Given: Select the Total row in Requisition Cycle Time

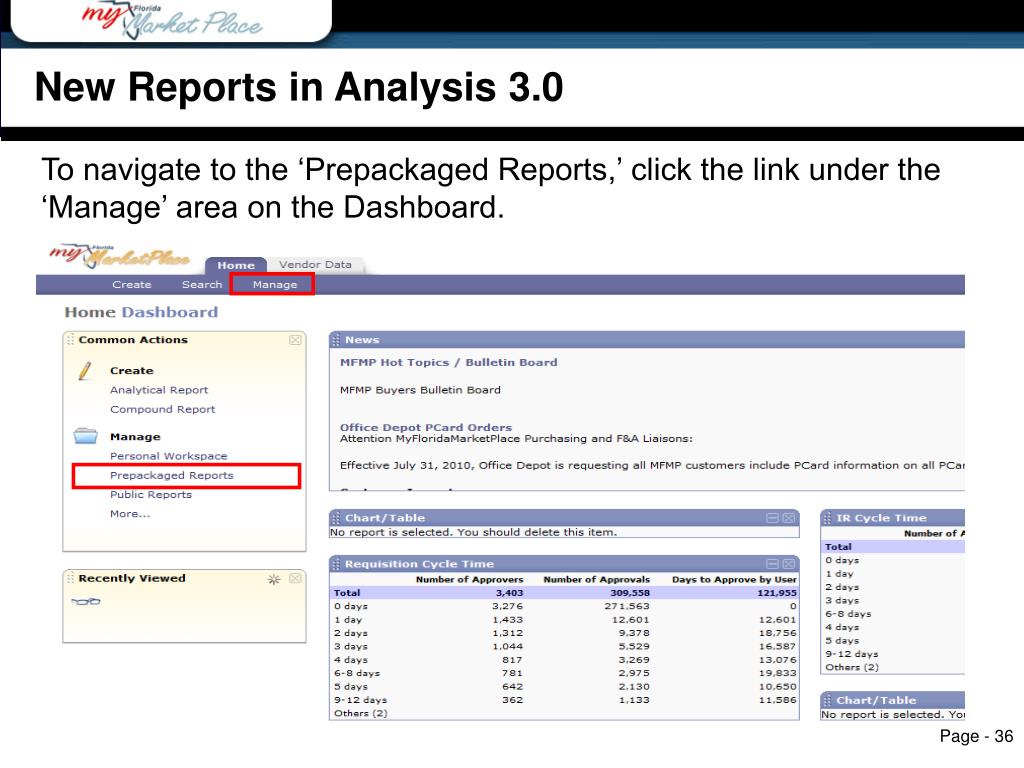Looking at the screenshot, I should coord(565,593).
